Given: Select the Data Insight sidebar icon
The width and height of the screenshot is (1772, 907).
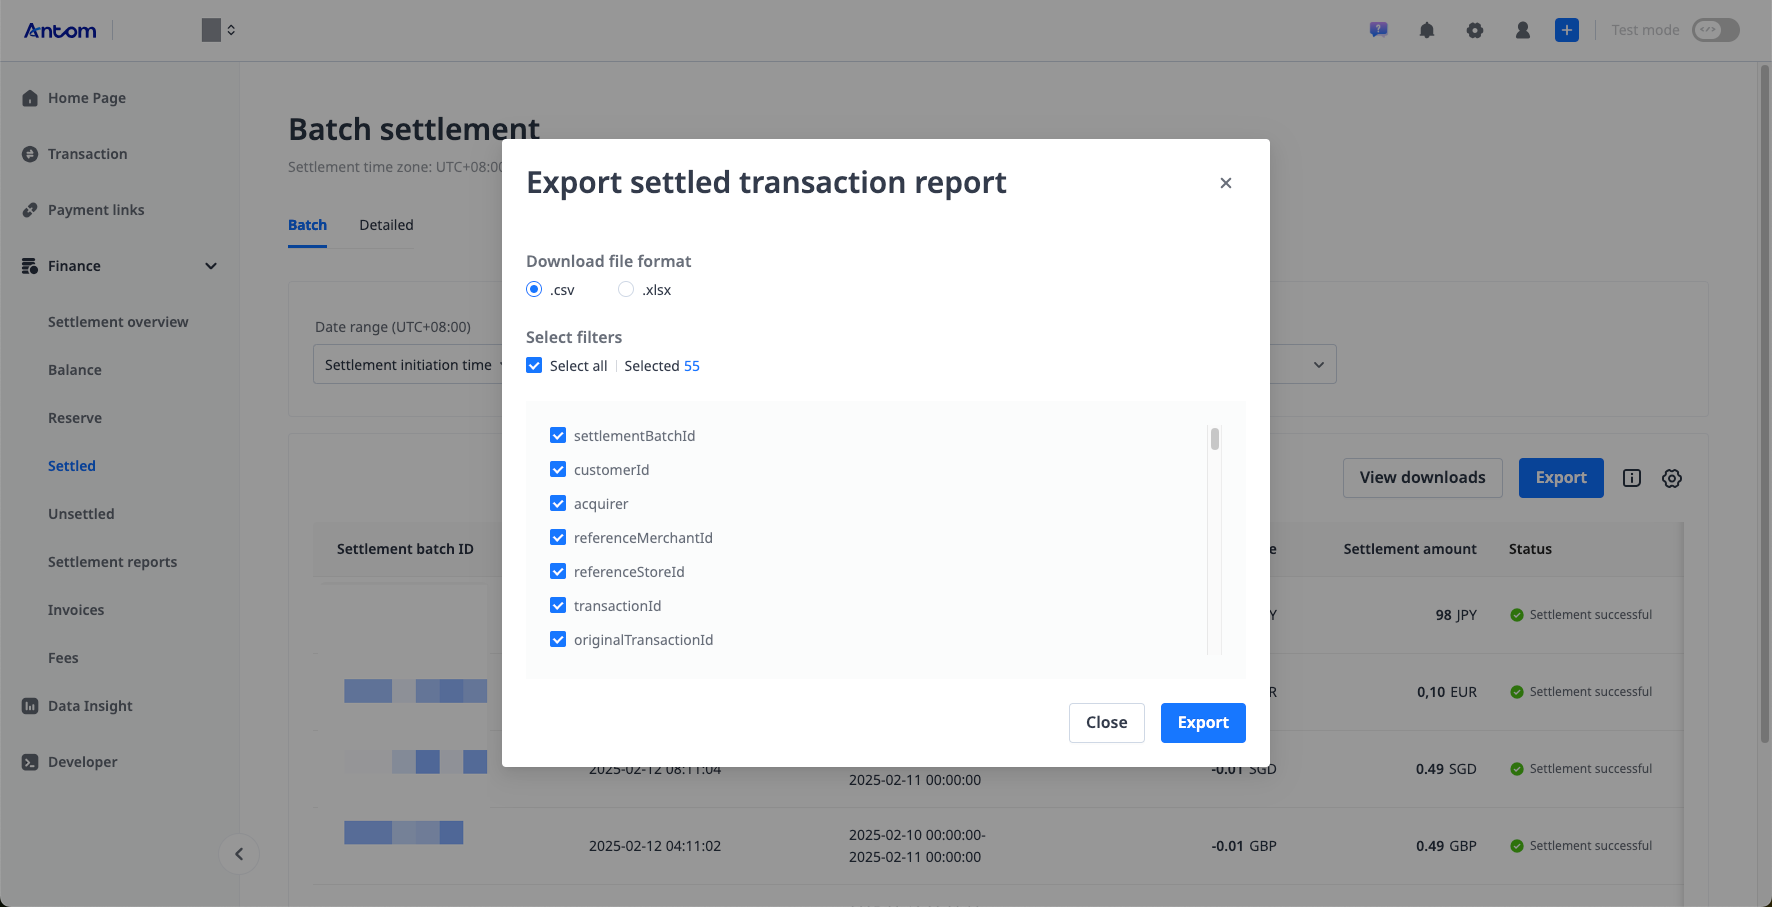Looking at the screenshot, I should click(x=29, y=705).
